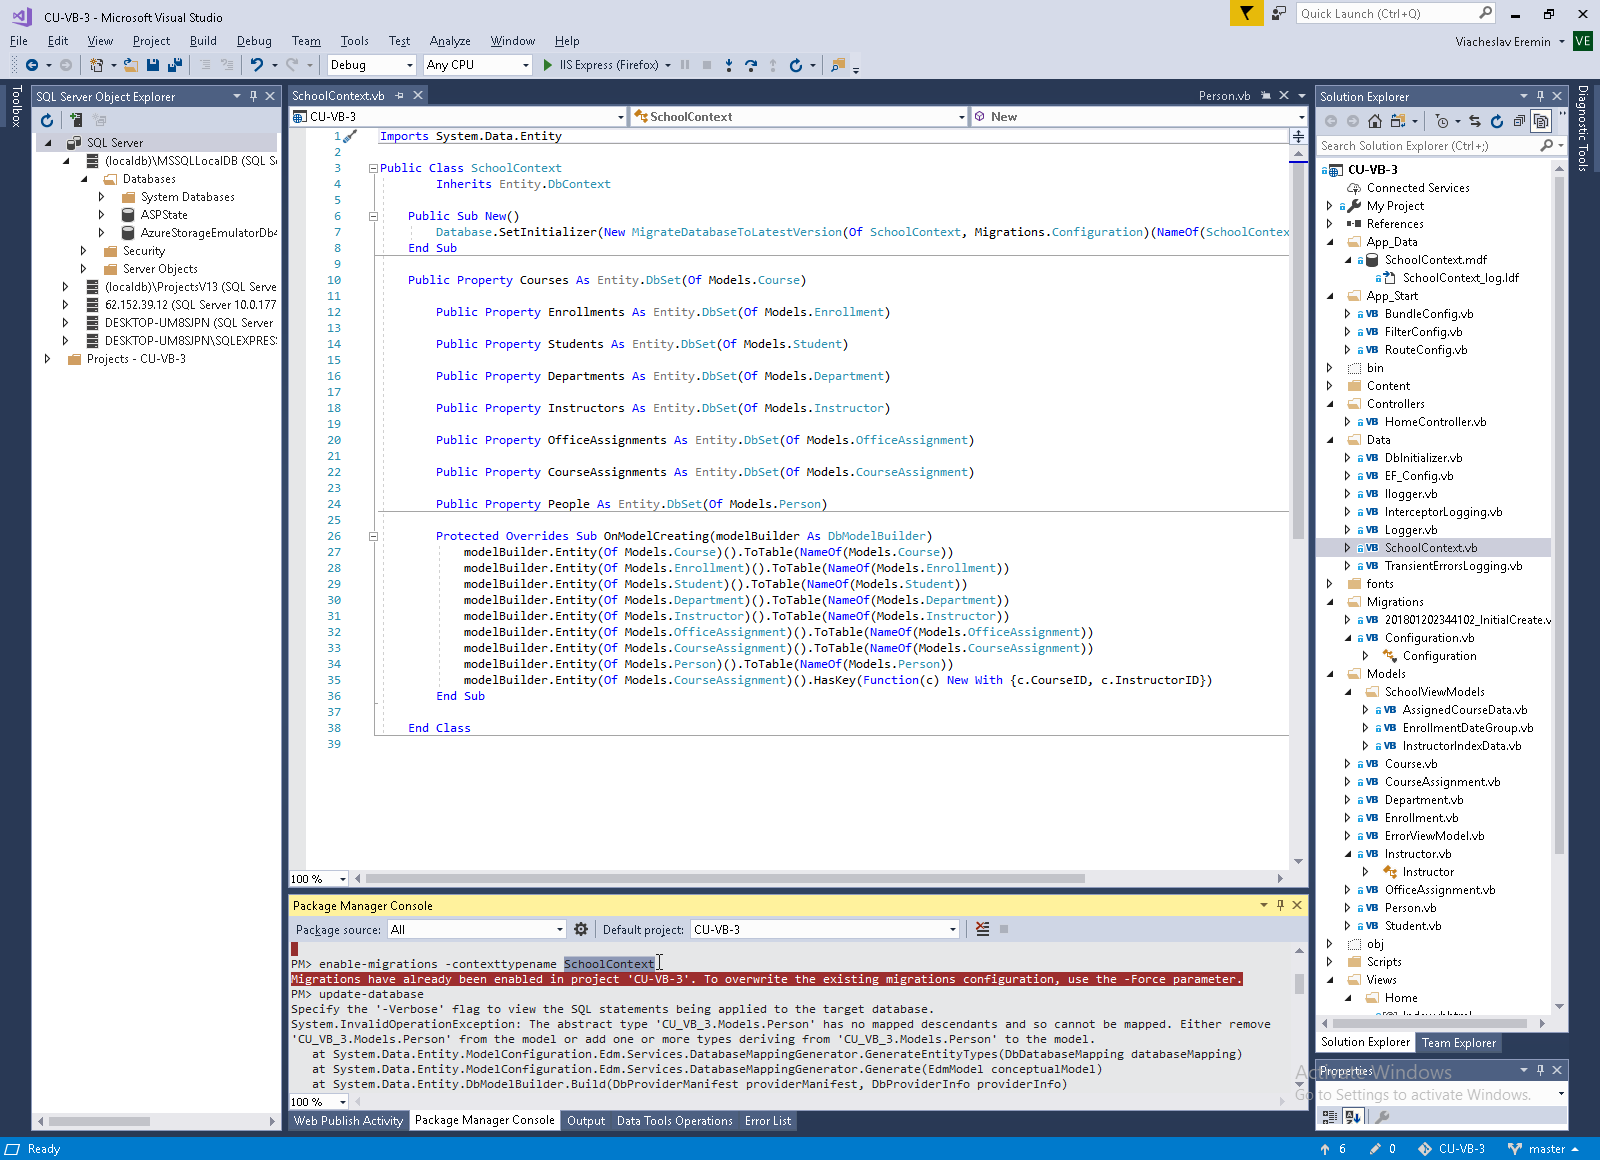Toggle pin on the SchoolContext.vb tab
Viewport: 1600px width, 1160px height.
[399, 96]
